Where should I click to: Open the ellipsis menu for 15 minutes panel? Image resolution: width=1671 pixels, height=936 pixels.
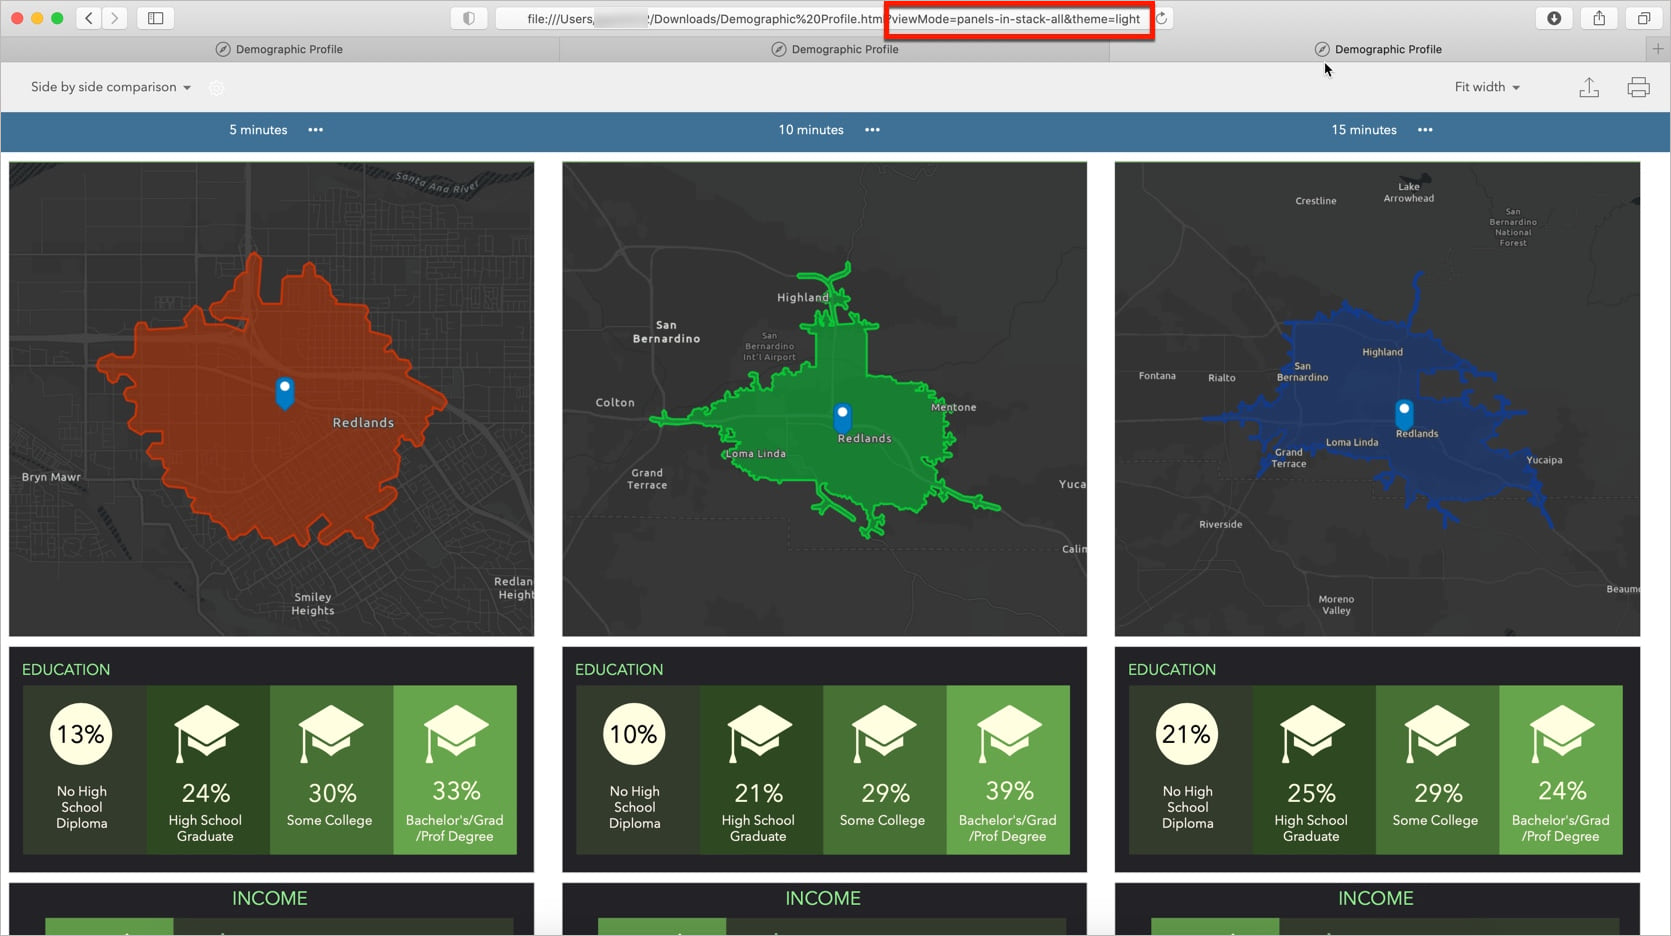pyautogui.click(x=1425, y=130)
